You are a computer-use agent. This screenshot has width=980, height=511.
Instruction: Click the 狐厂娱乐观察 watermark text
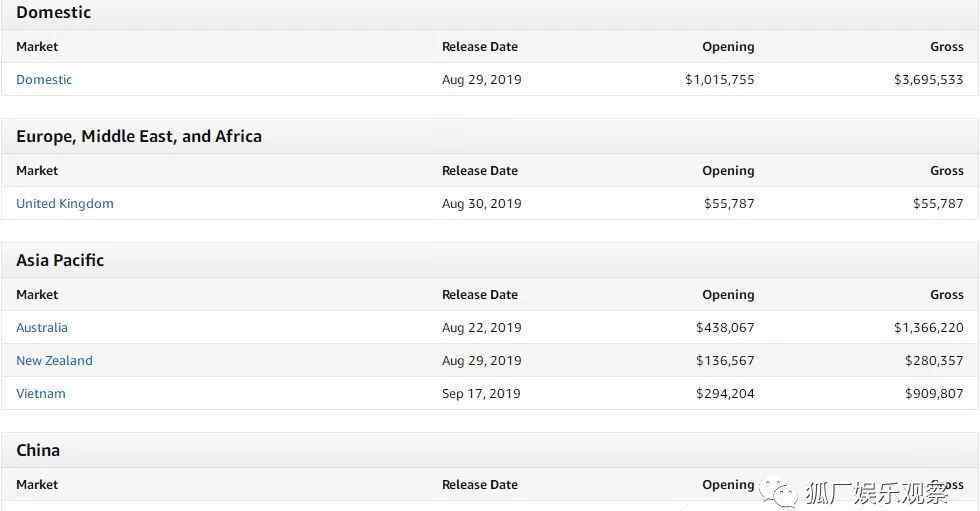876,492
